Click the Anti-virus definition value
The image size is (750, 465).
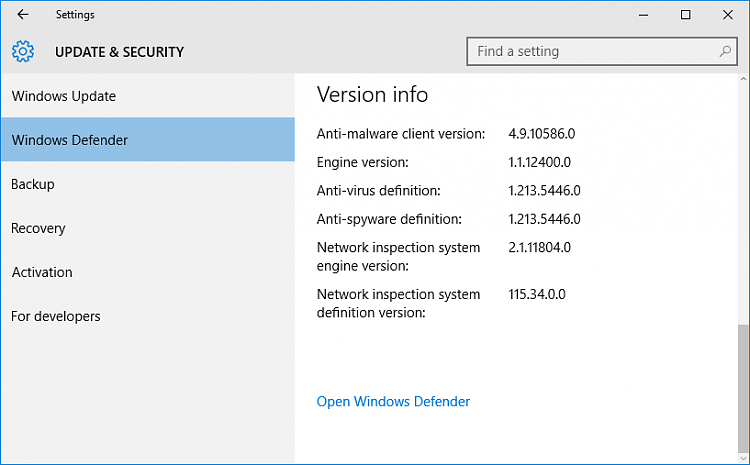click(x=544, y=190)
